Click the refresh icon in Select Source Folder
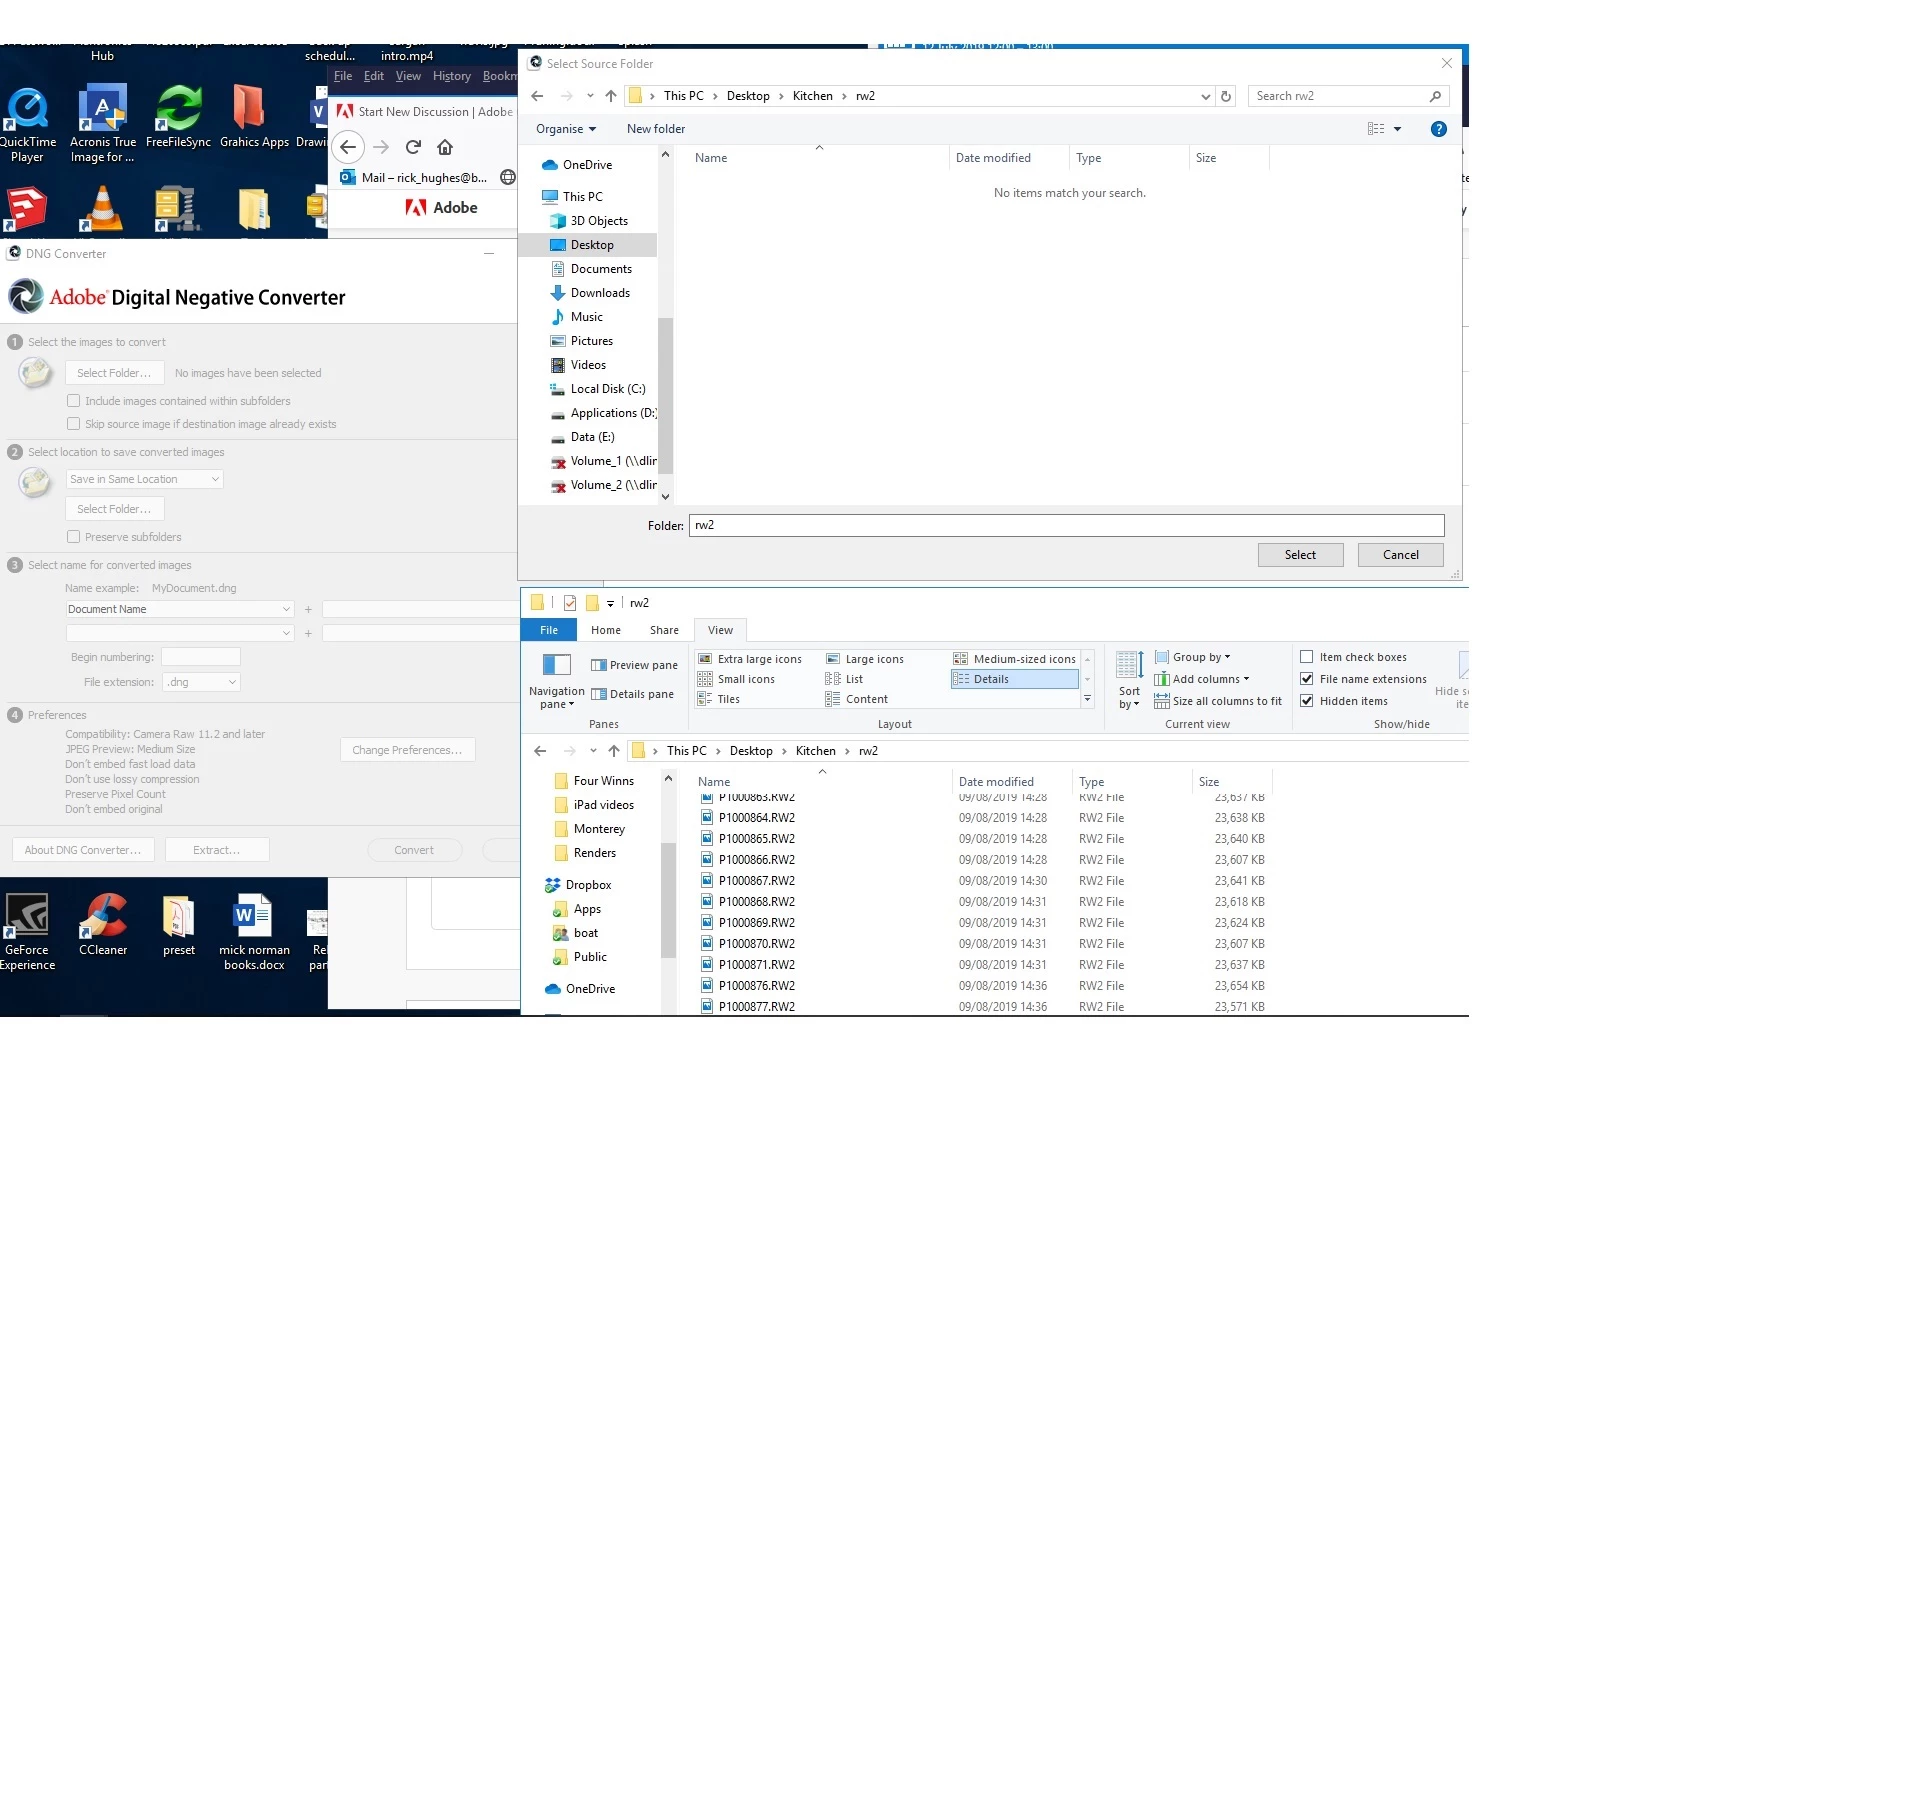The image size is (1920, 1820). pos(1225,97)
